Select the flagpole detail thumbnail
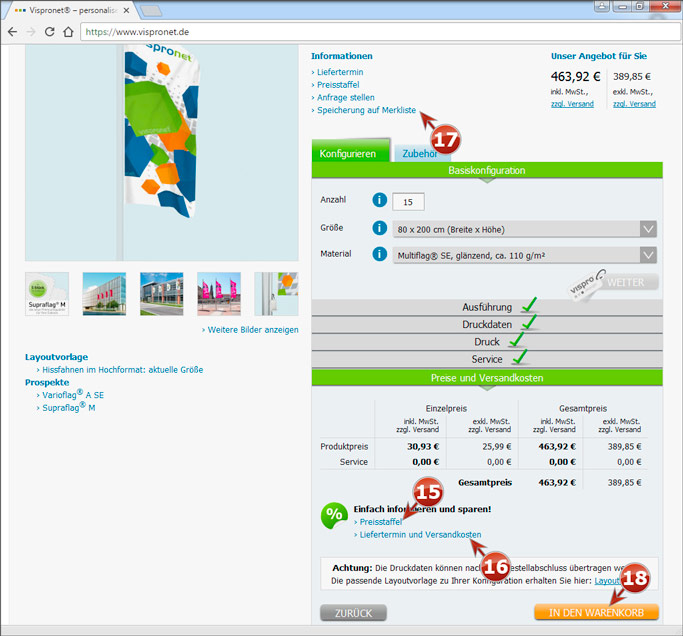Screen dimensions: 683x636 click(276, 294)
